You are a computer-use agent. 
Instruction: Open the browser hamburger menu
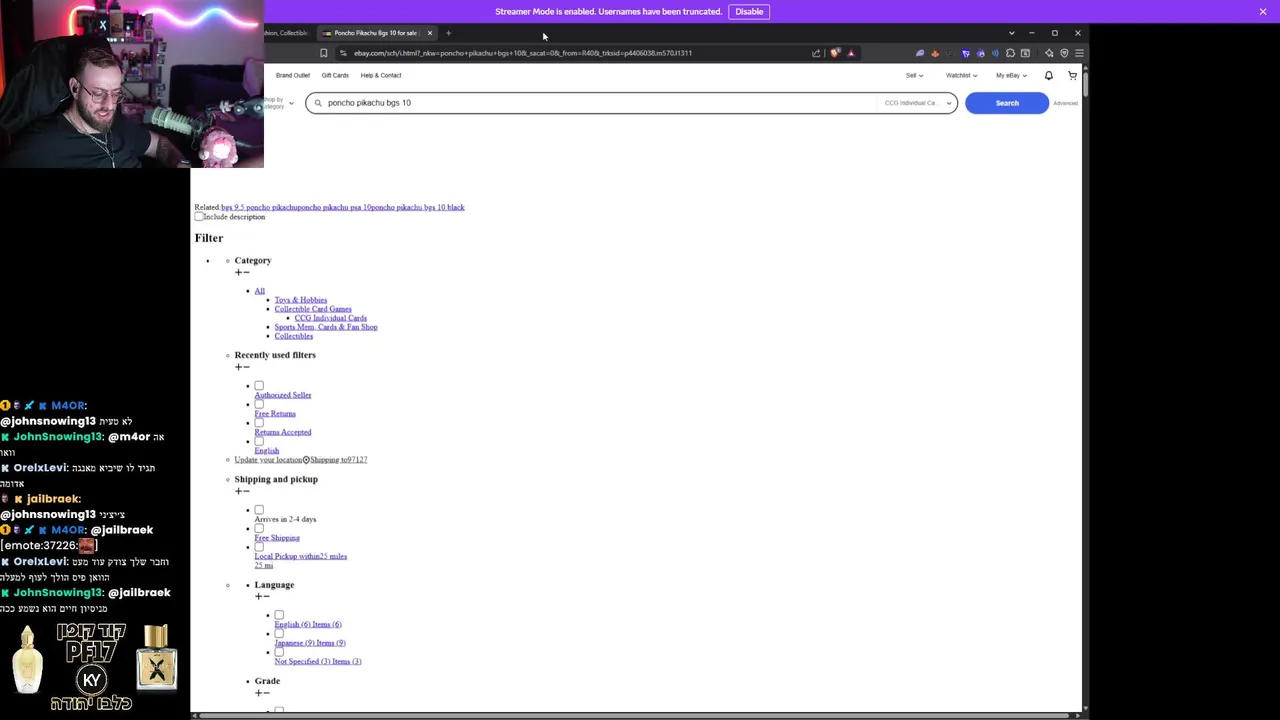1078,53
